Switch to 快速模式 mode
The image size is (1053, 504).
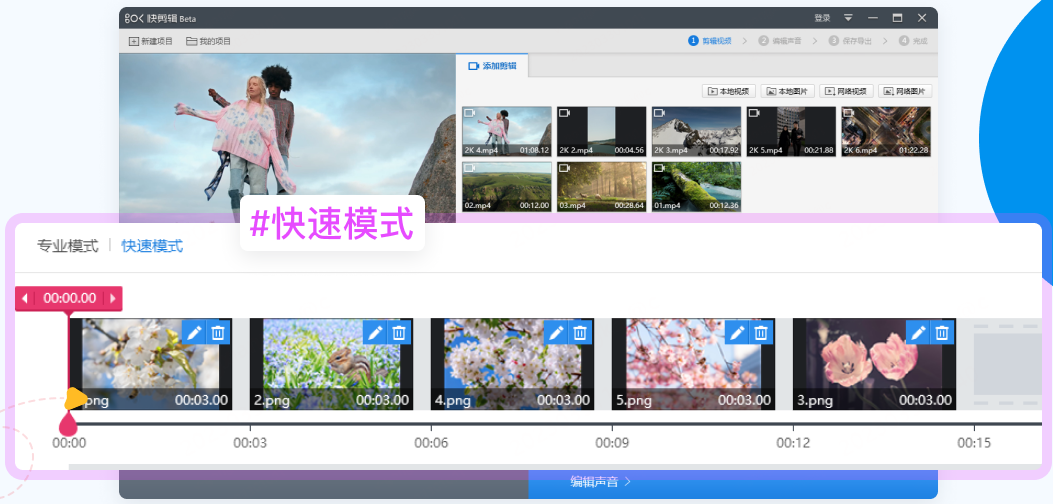click(152, 246)
